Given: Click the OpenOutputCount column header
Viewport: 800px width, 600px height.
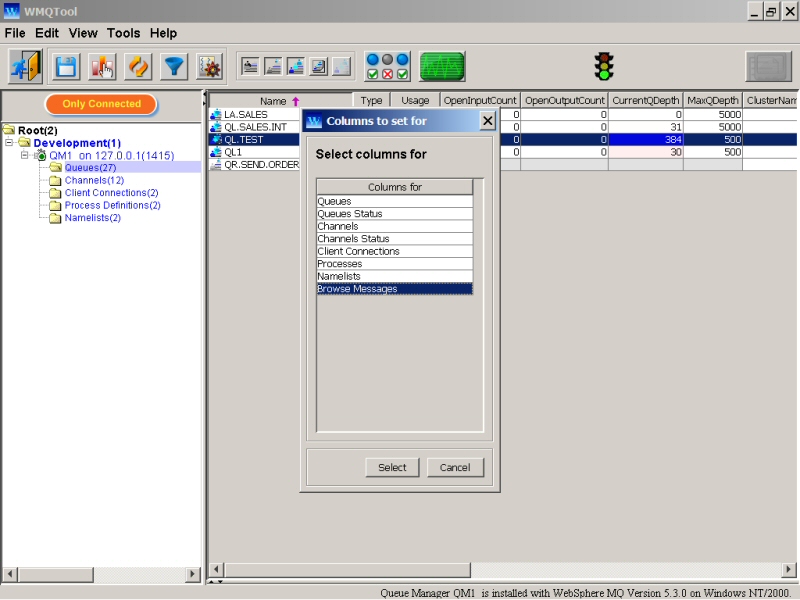Looking at the screenshot, I should 564,101.
